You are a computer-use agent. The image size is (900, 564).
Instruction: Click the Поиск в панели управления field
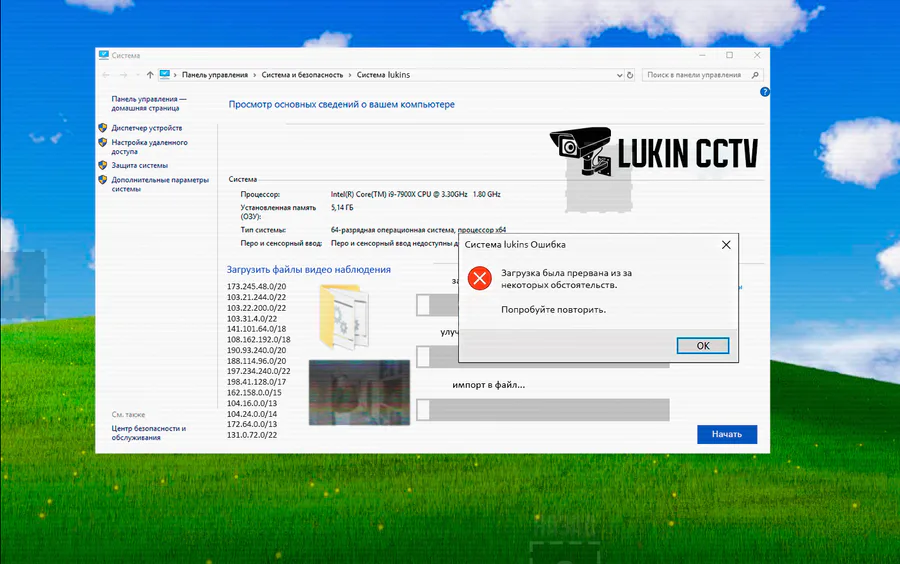click(x=703, y=75)
